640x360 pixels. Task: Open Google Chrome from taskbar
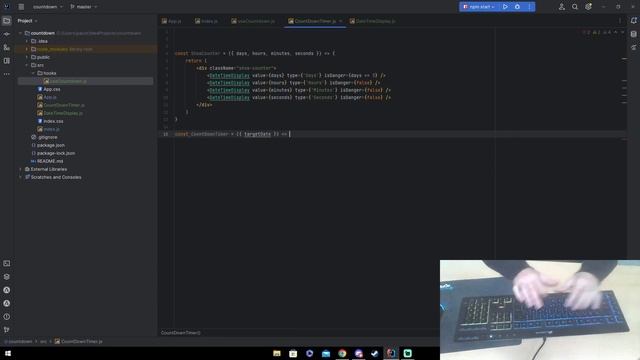pos(342,353)
